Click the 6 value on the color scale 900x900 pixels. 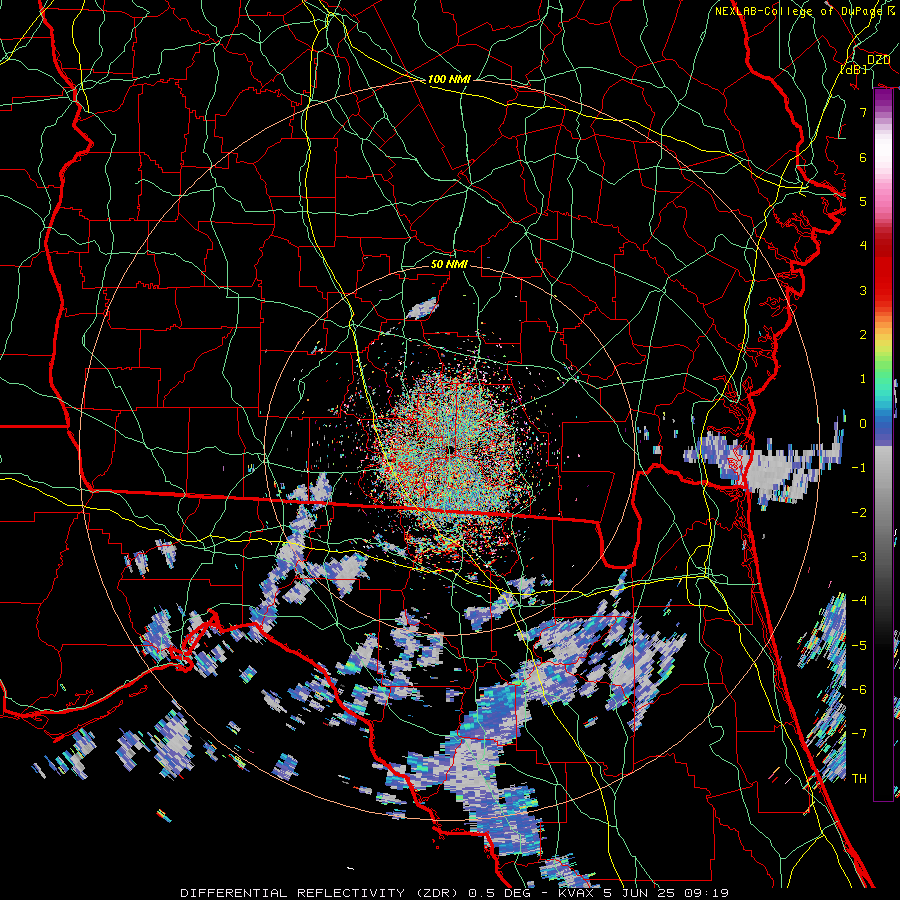click(863, 157)
